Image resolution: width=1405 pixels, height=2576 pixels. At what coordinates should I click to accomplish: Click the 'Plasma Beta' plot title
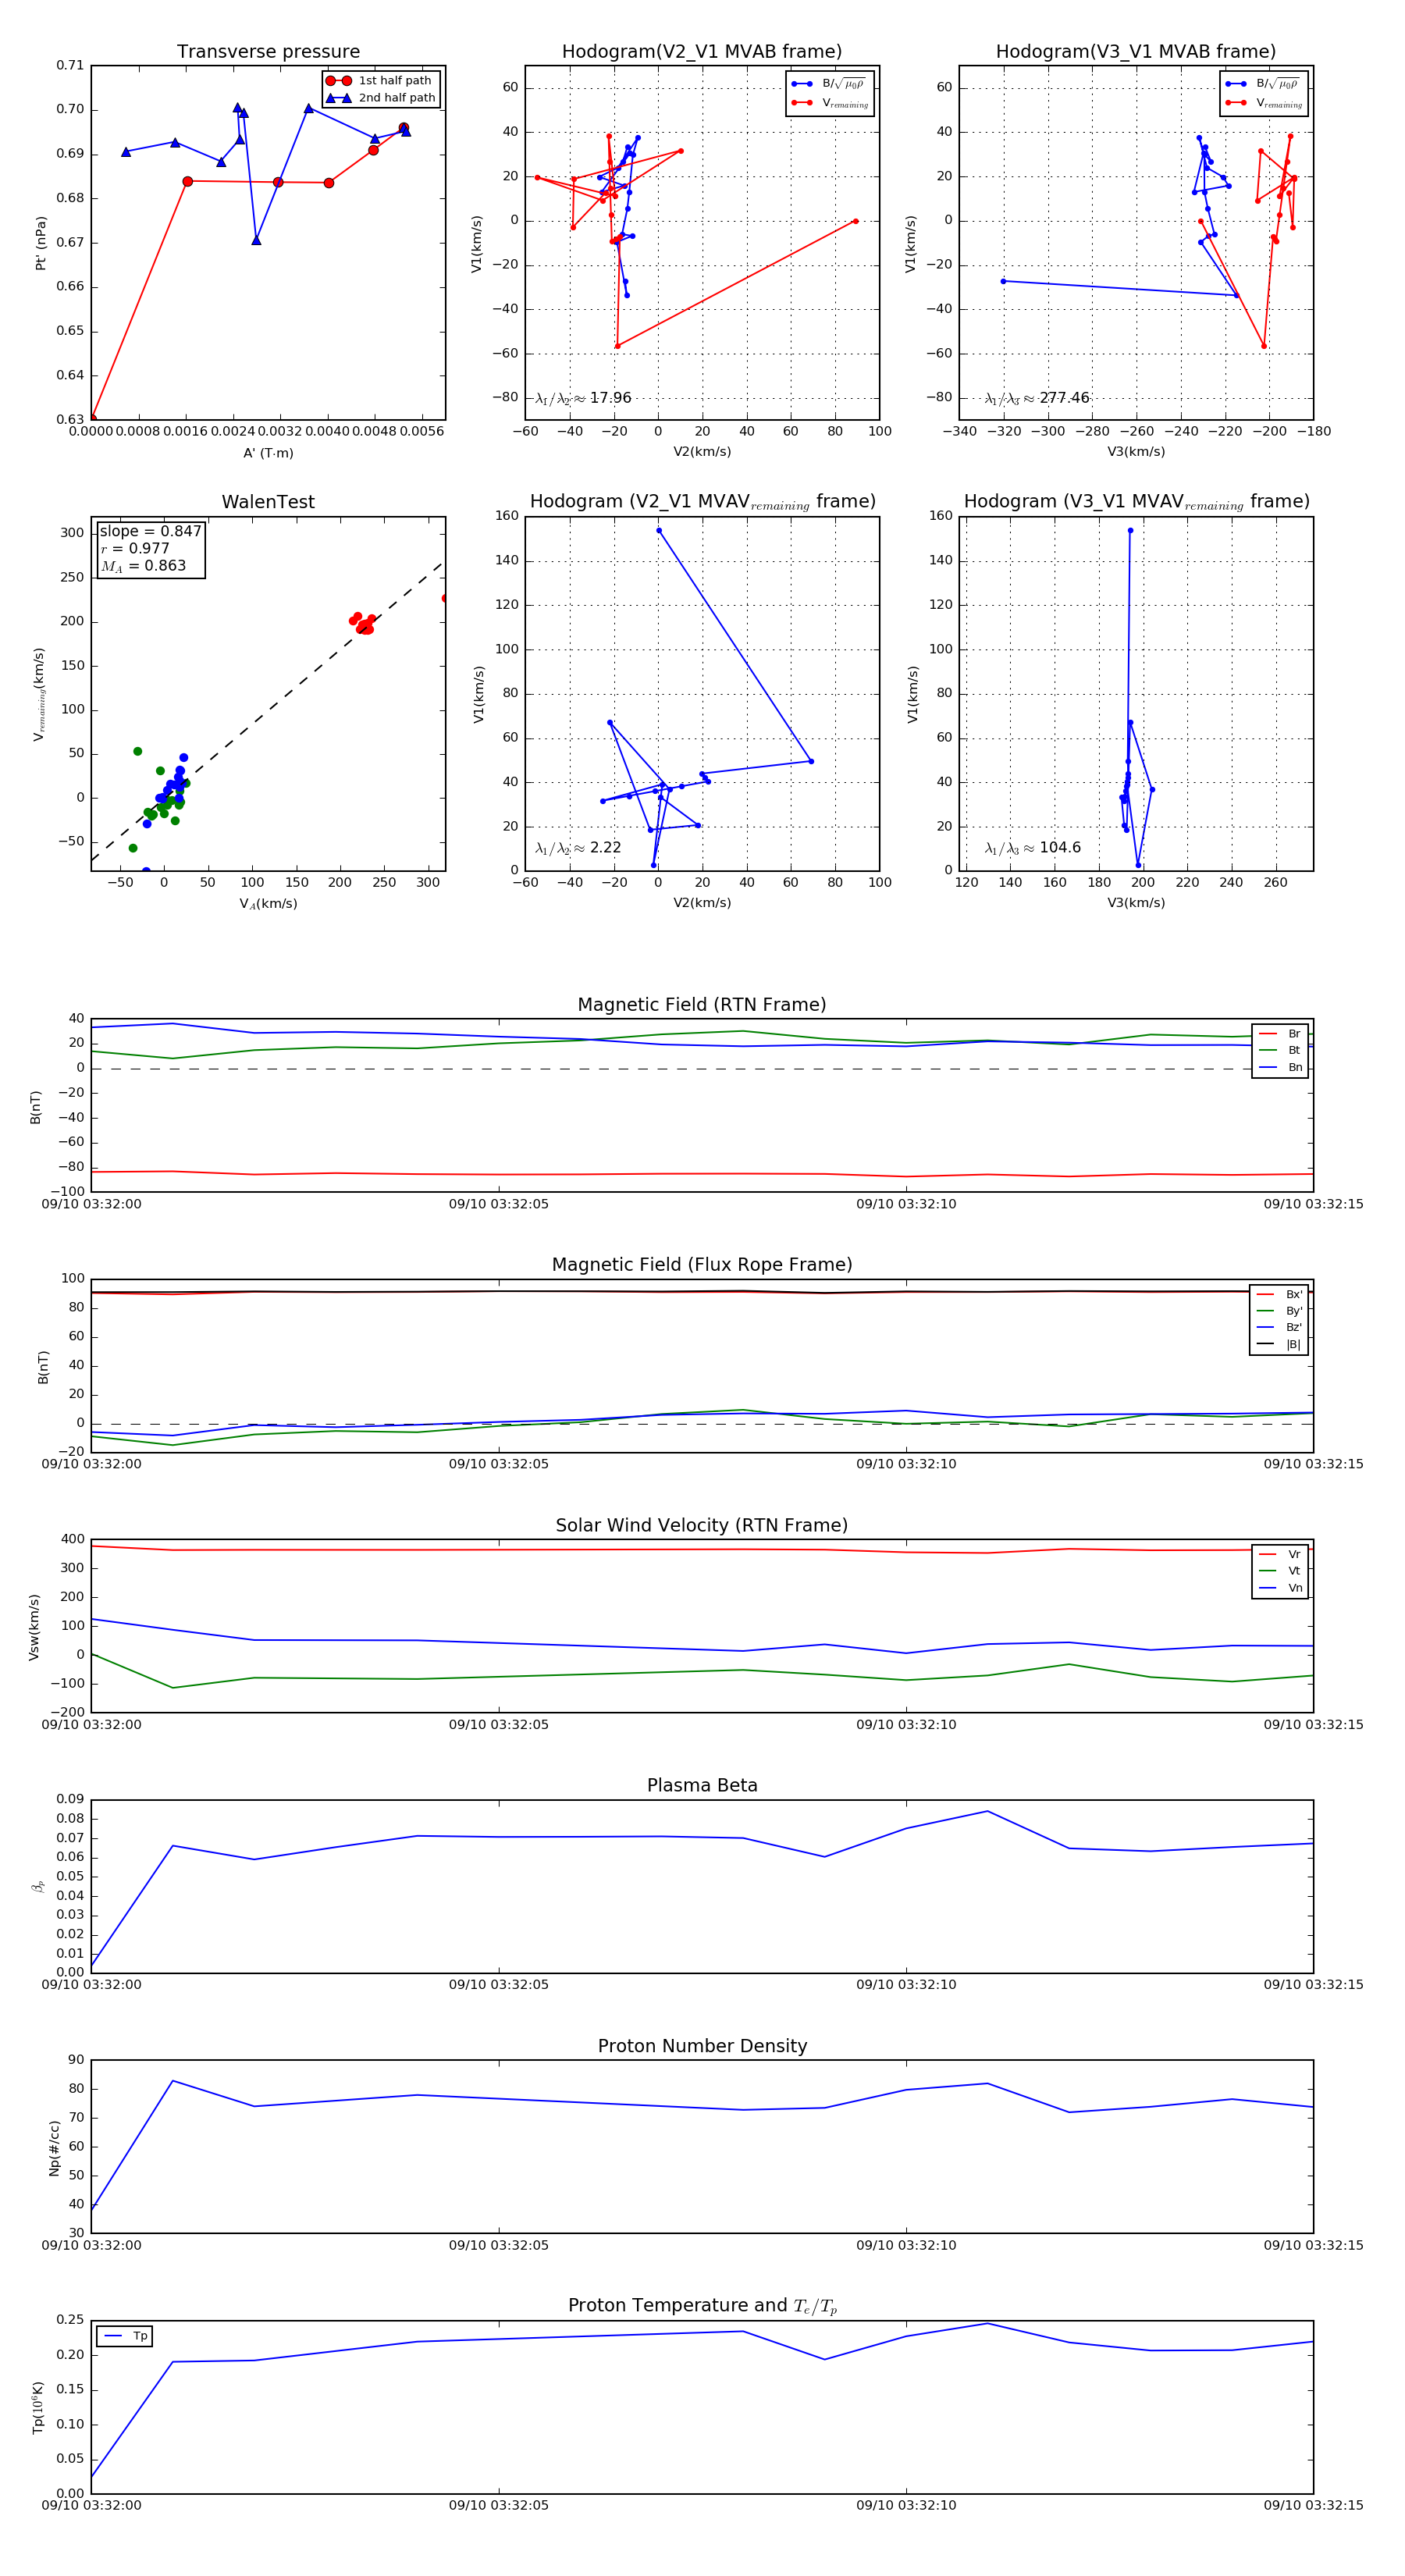[702, 1786]
